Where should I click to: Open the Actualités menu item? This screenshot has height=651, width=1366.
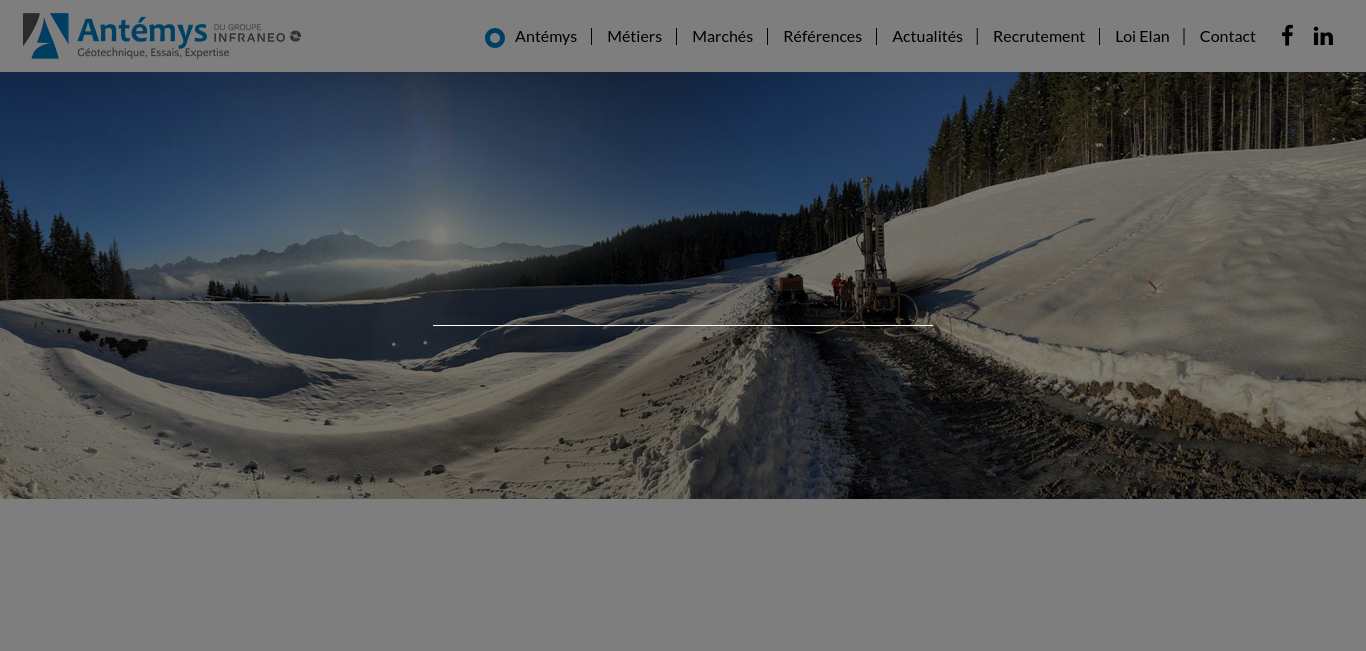click(927, 36)
